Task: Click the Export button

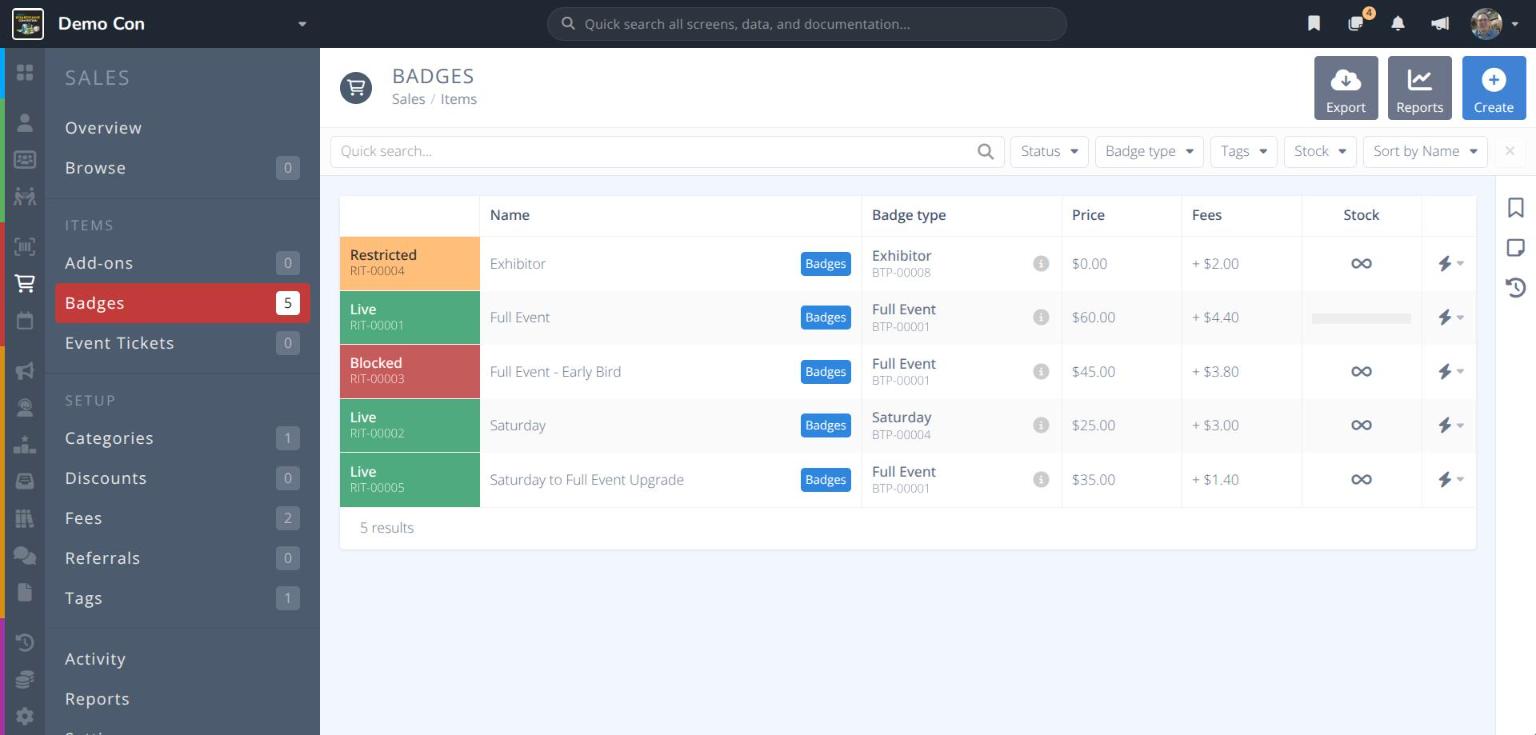Action: [1346, 88]
